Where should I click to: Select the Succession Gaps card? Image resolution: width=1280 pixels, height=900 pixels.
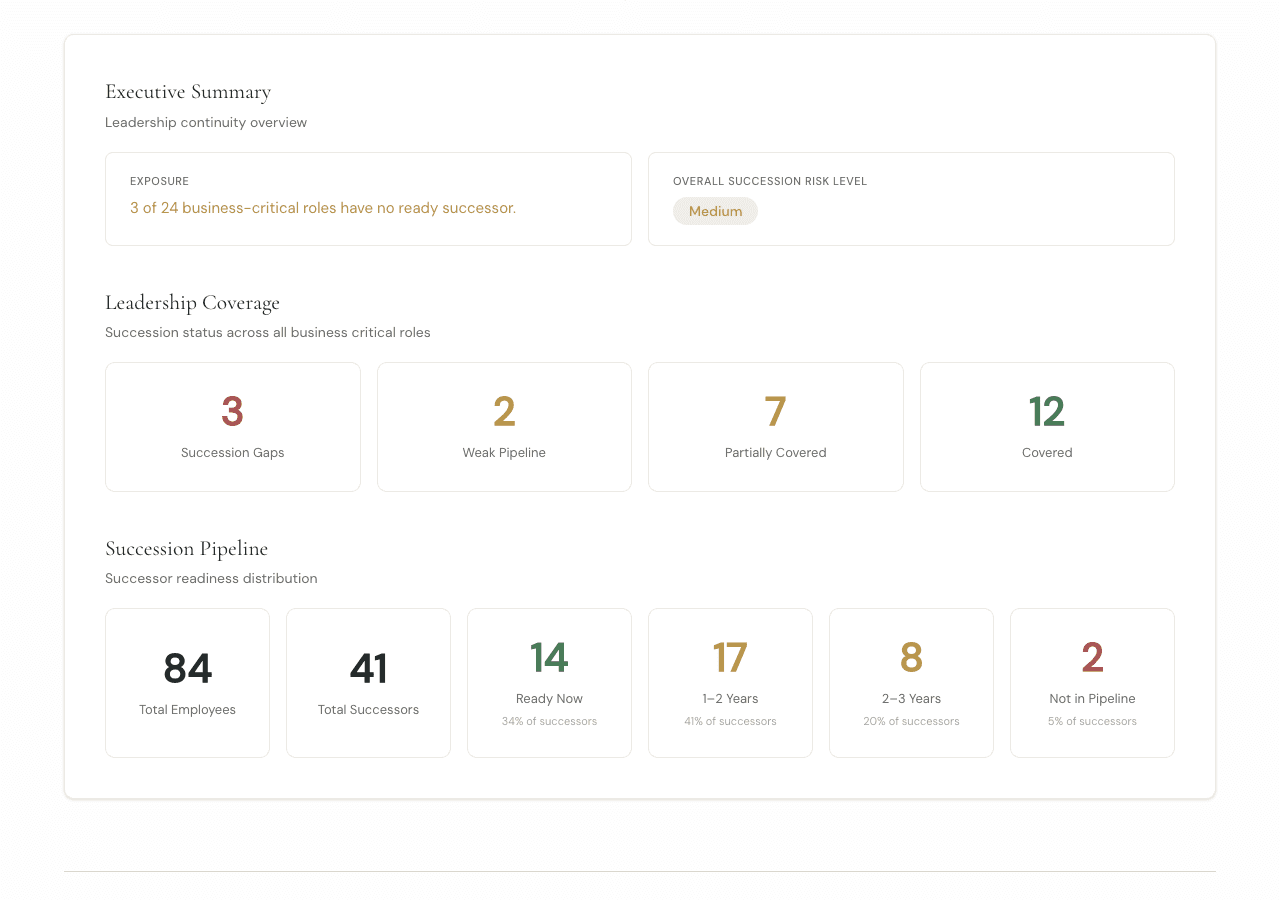(x=232, y=427)
